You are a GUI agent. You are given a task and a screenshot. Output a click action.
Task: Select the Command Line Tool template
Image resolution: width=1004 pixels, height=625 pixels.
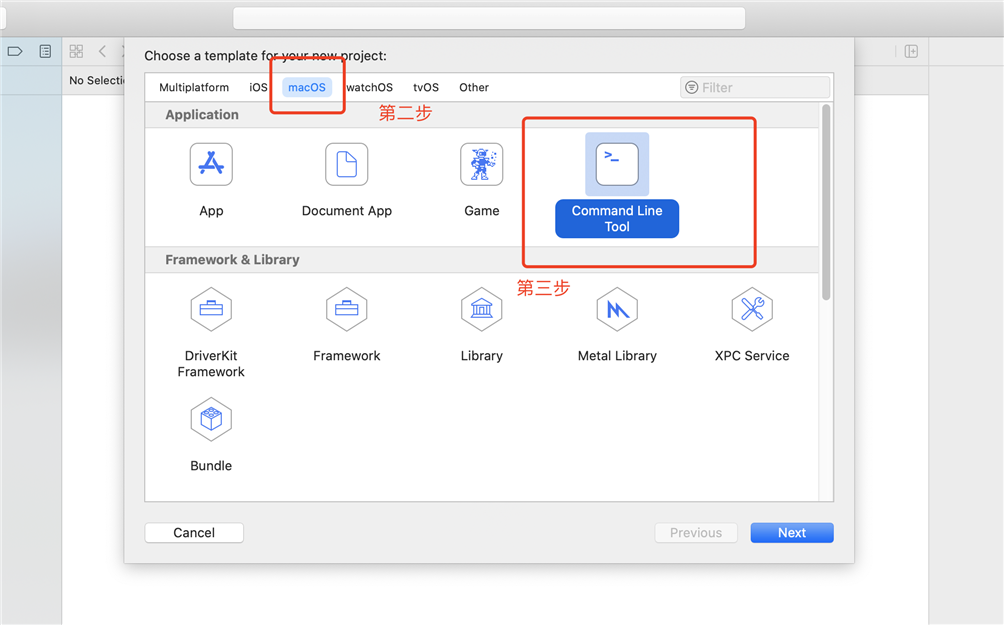click(617, 165)
